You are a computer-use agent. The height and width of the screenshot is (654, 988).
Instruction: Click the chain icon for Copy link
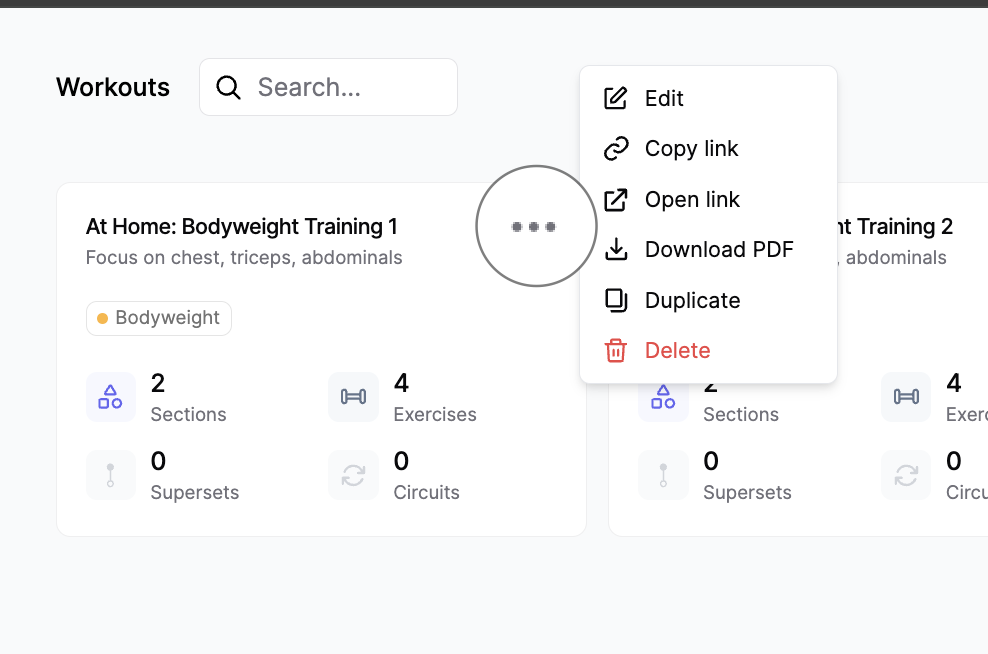click(x=616, y=149)
